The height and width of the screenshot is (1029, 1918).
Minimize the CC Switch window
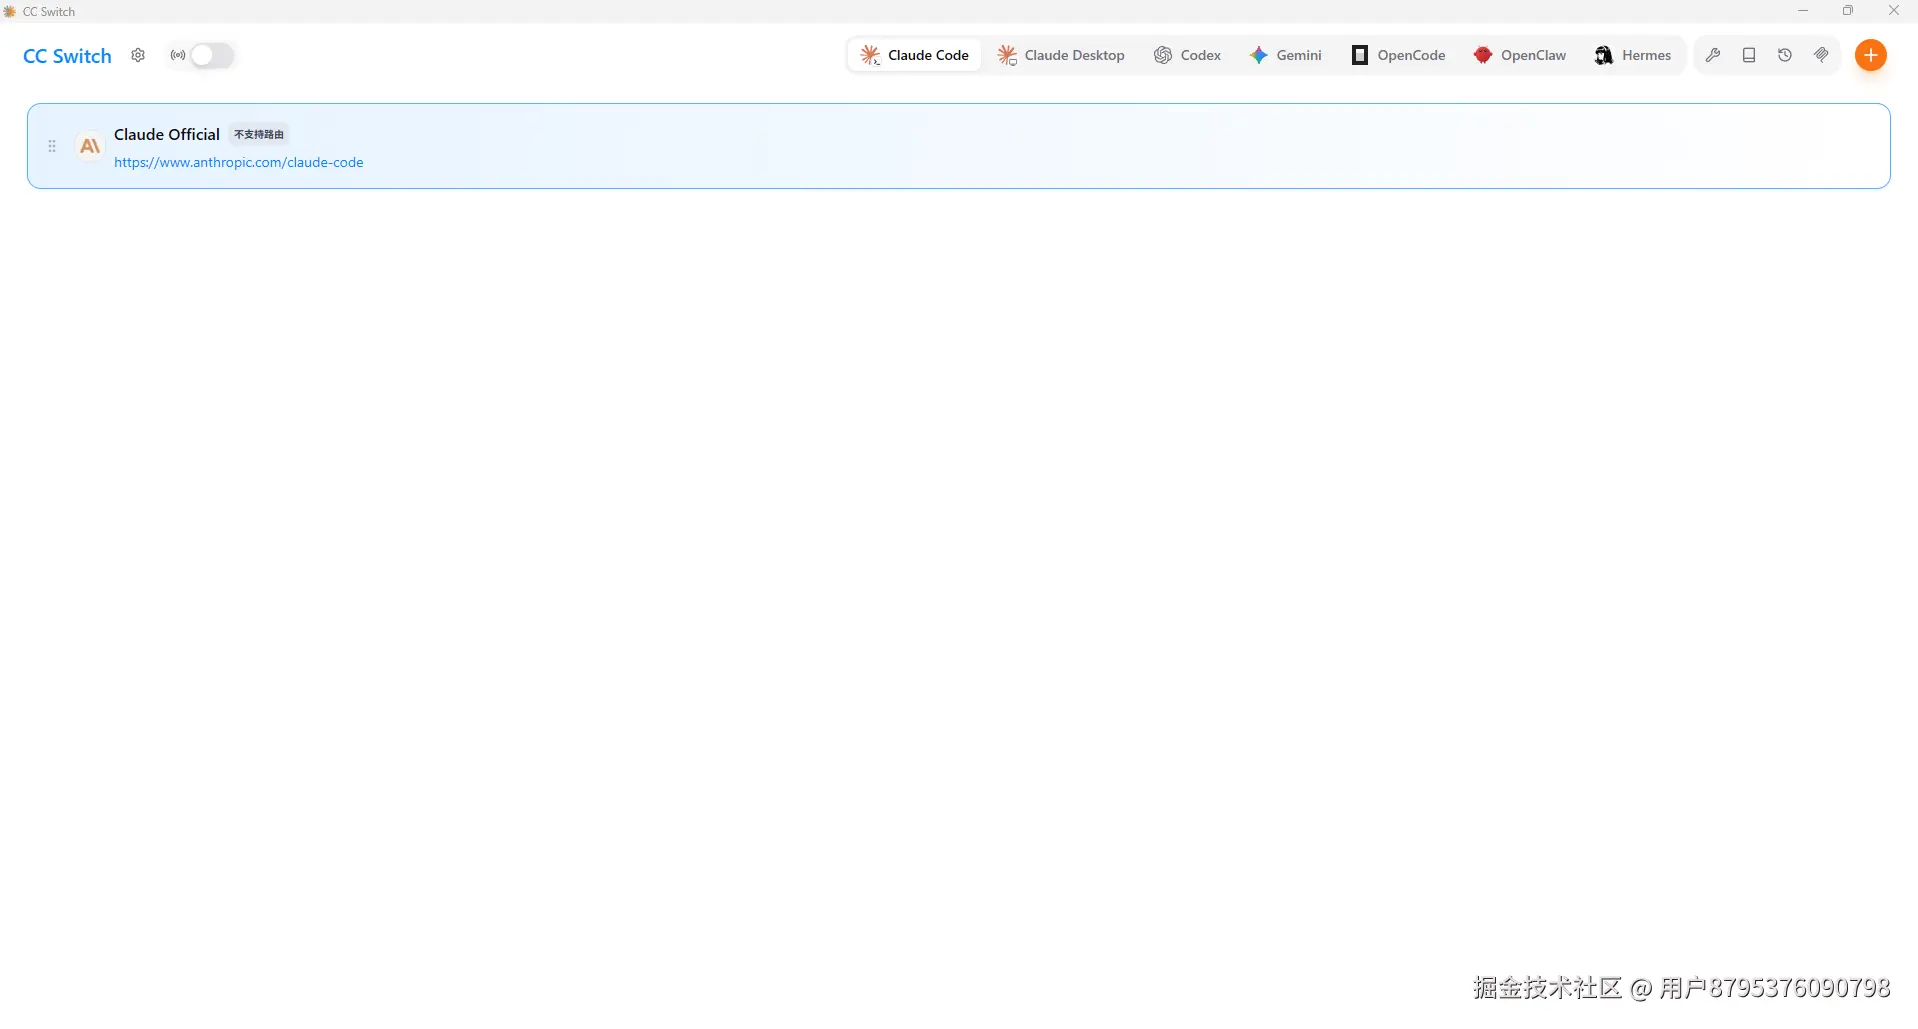[1803, 11]
